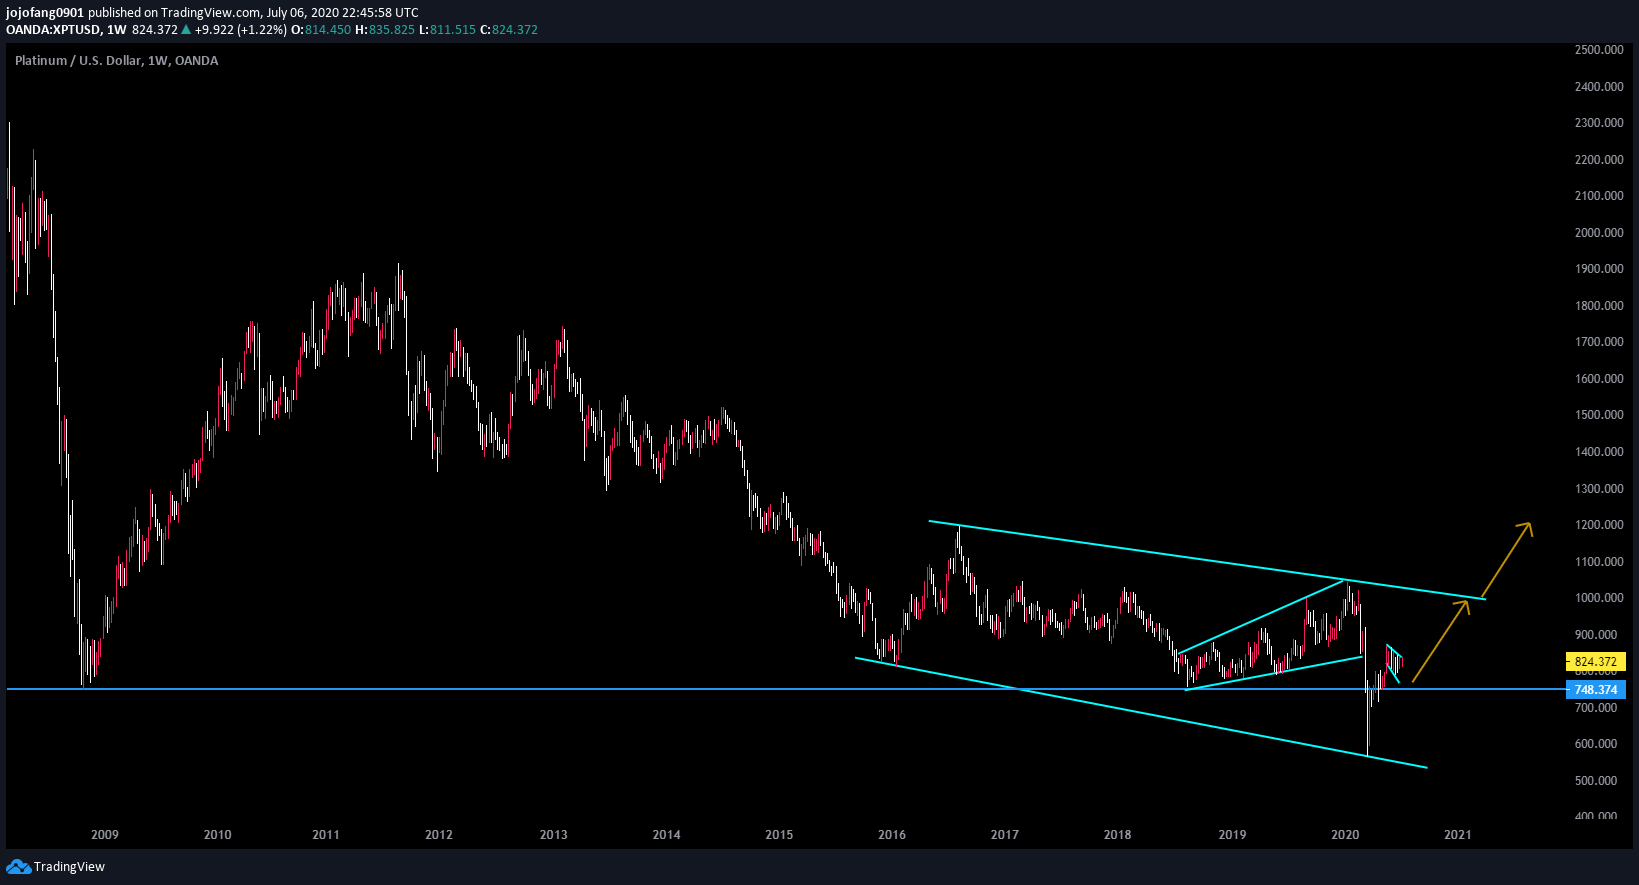Click the 2013 time axis label
1639x885 pixels.
click(554, 835)
